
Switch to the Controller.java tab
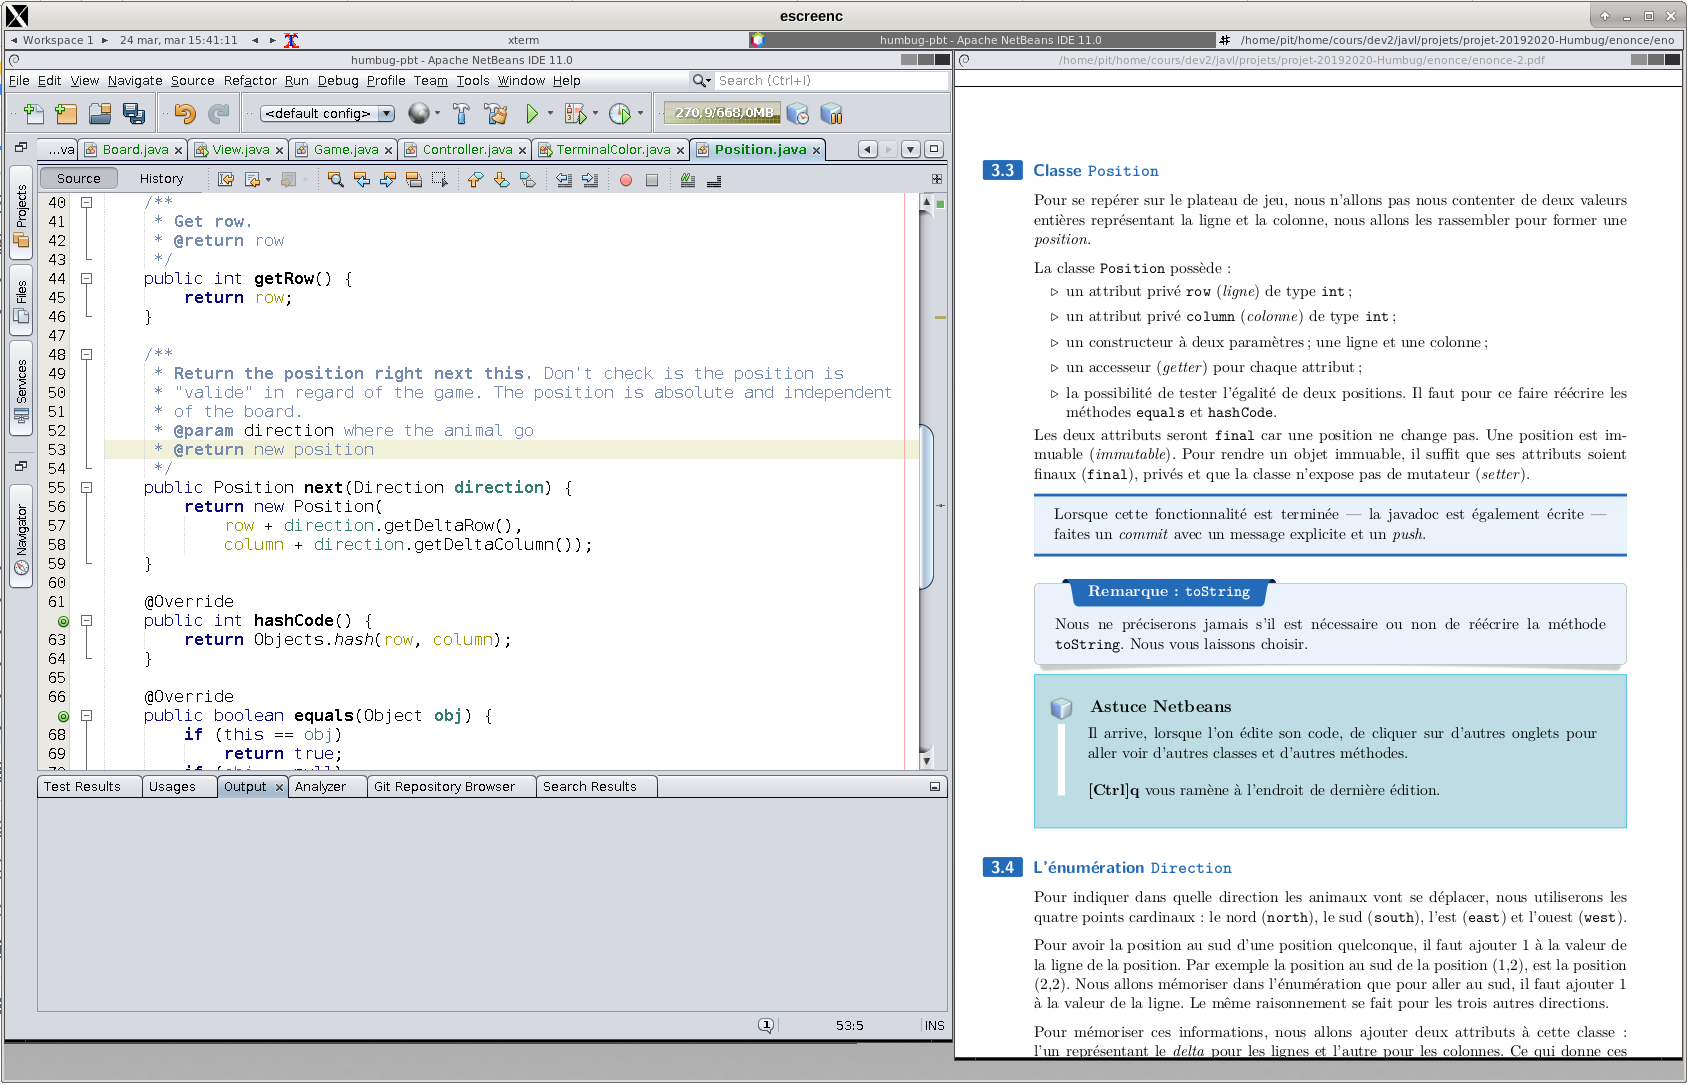pos(467,150)
